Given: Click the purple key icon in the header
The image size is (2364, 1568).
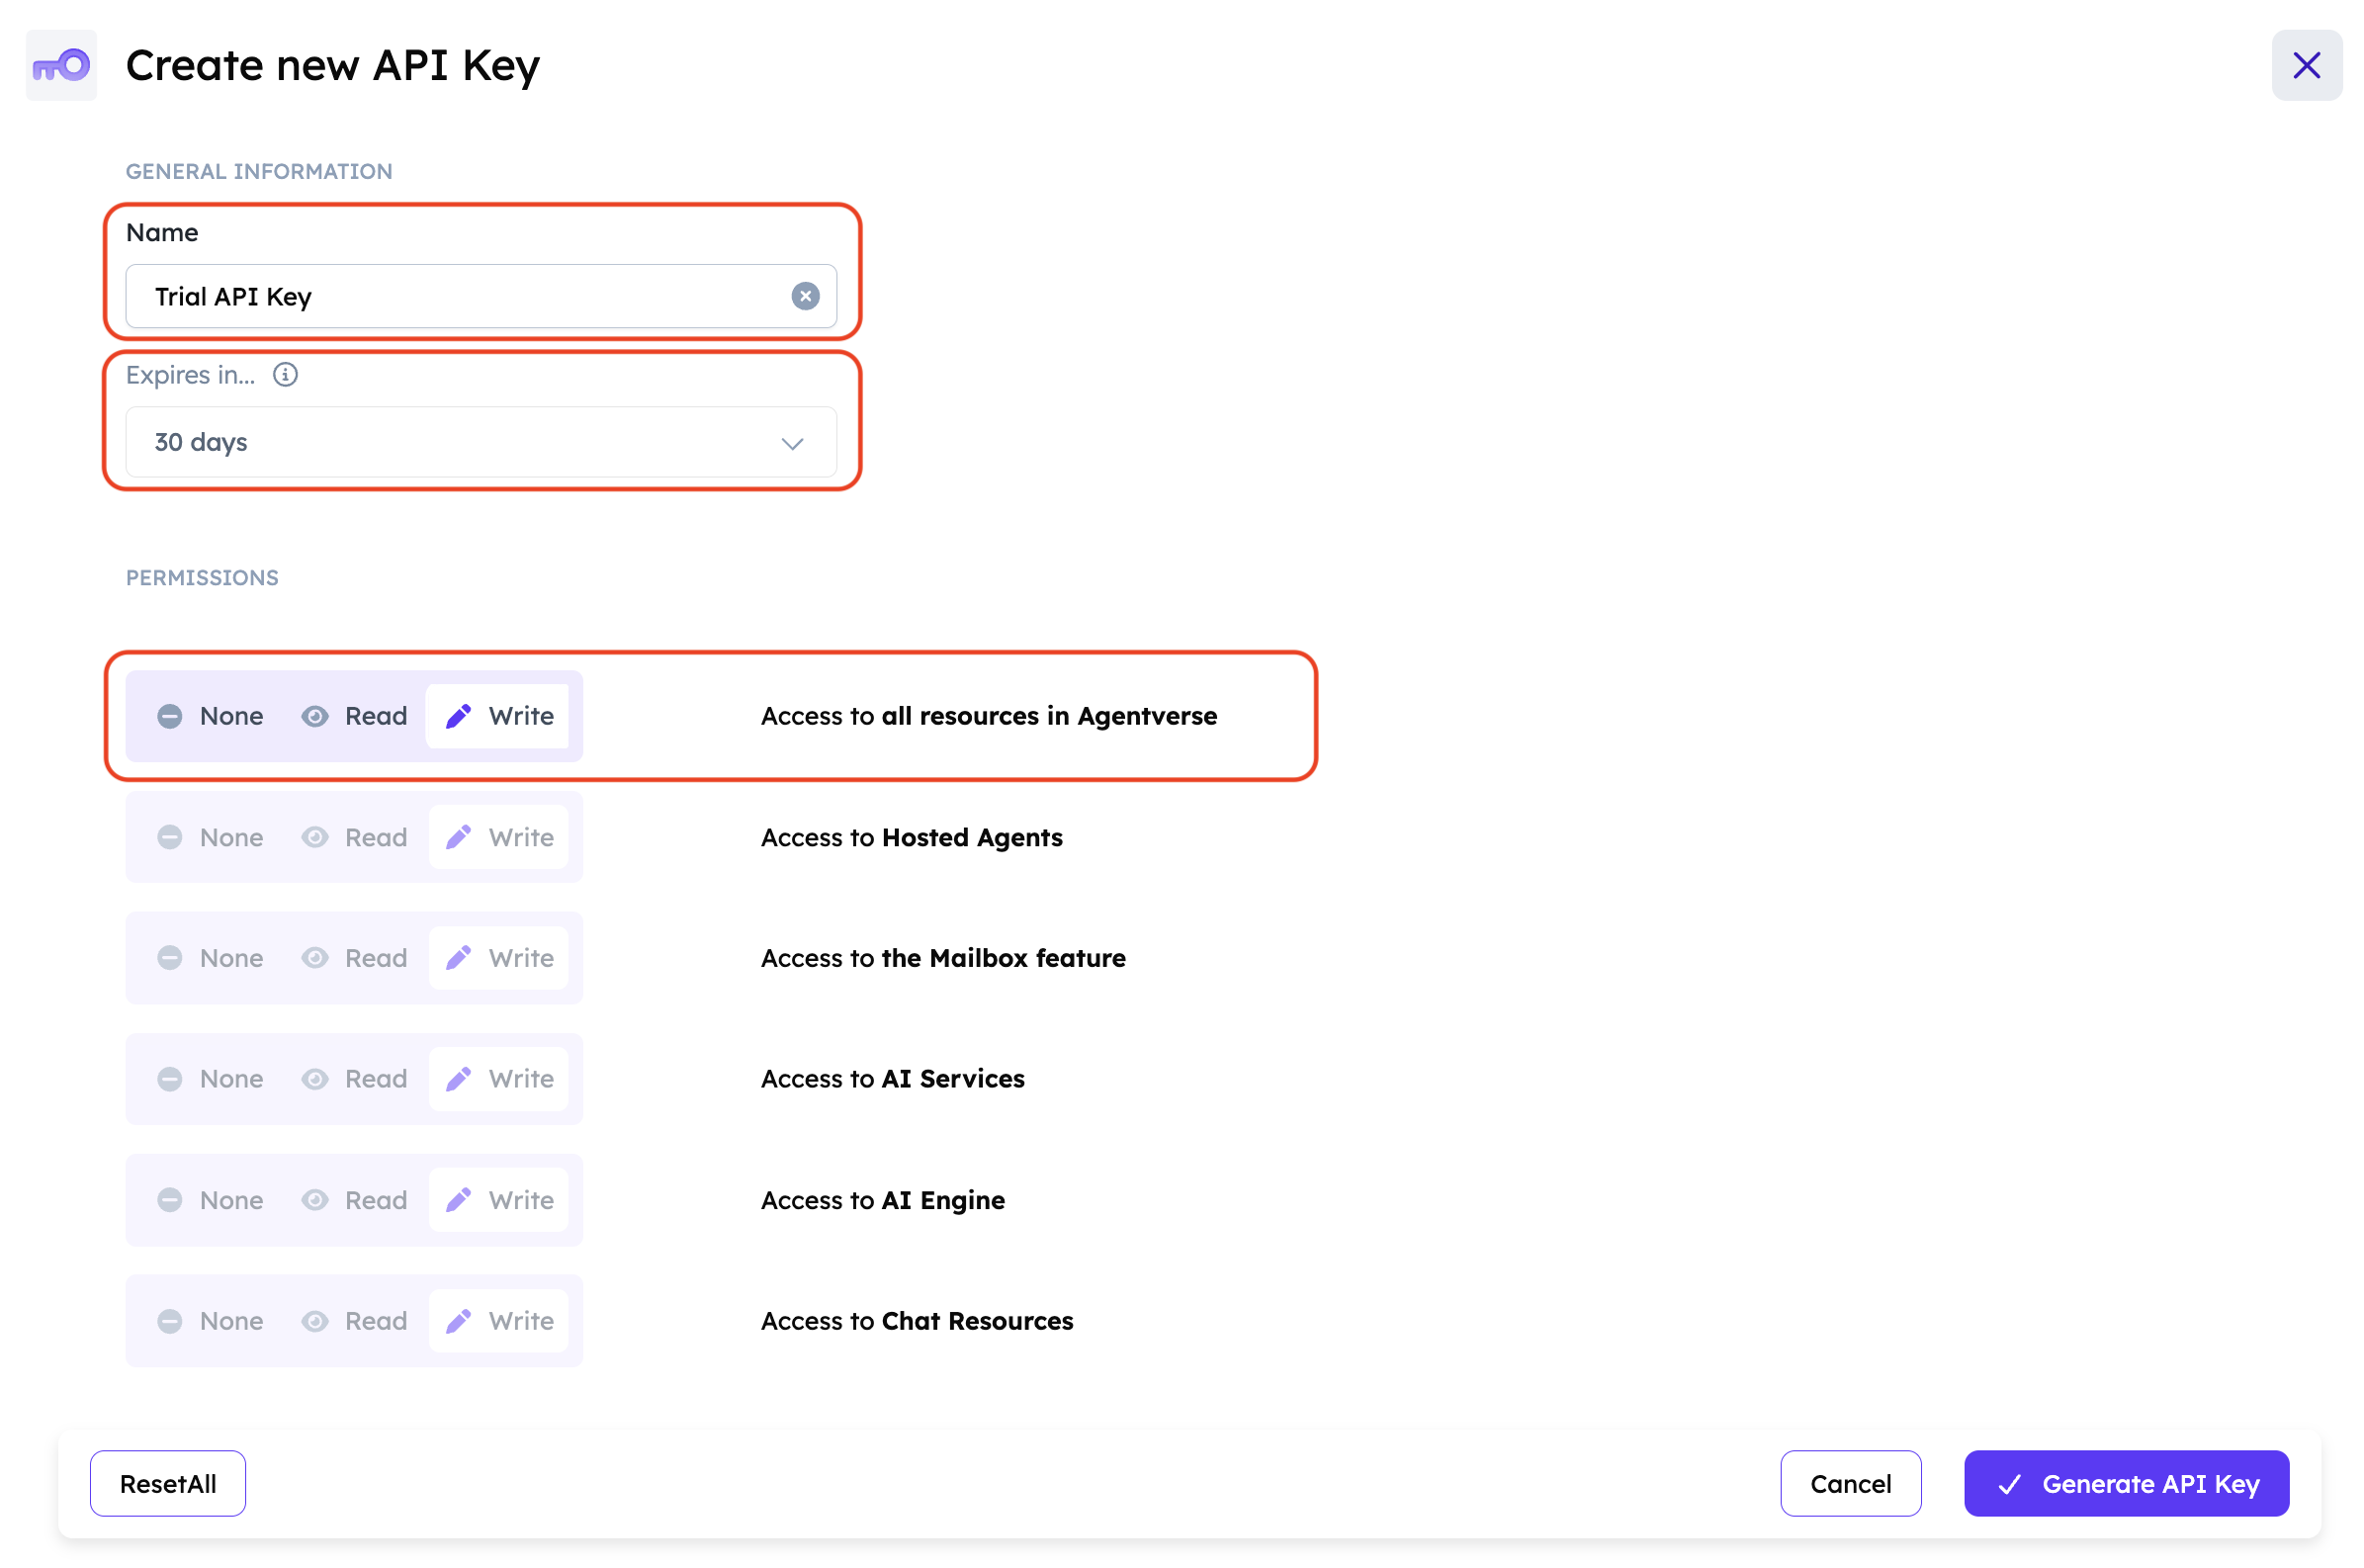Looking at the screenshot, I should 61,66.
